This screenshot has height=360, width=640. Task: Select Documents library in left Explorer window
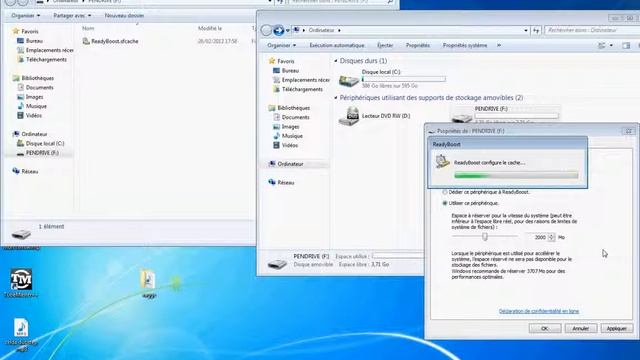point(35,87)
